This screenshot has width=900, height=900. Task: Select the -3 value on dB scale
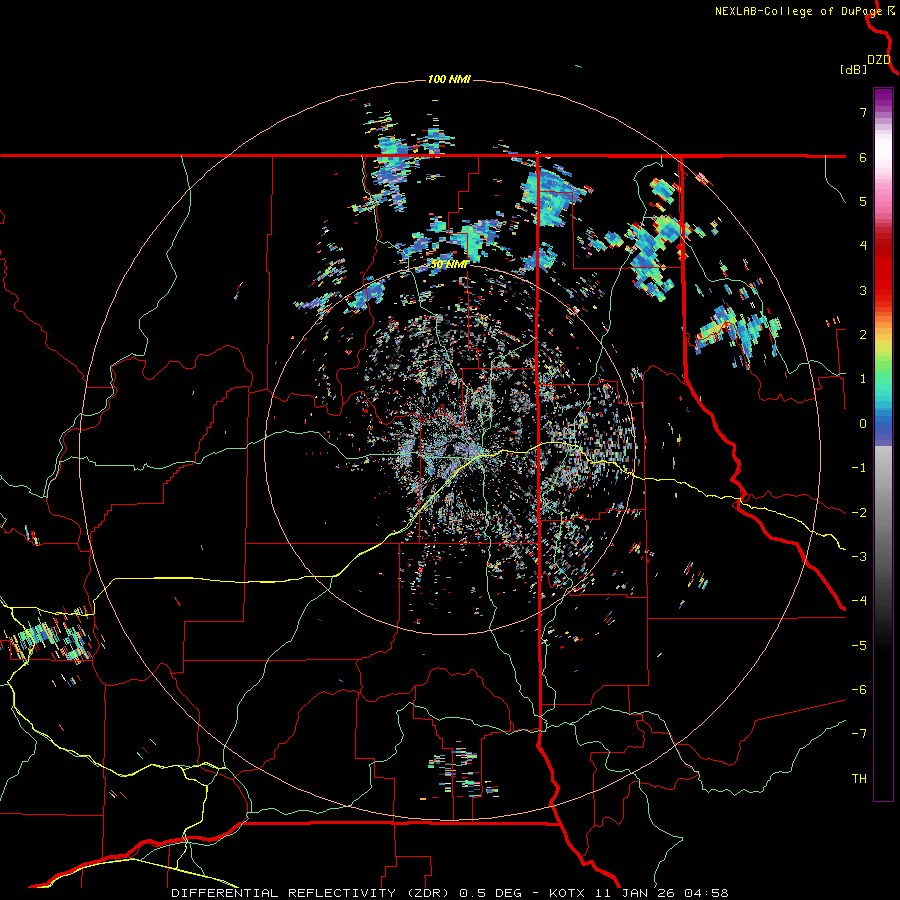pyautogui.click(x=859, y=557)
